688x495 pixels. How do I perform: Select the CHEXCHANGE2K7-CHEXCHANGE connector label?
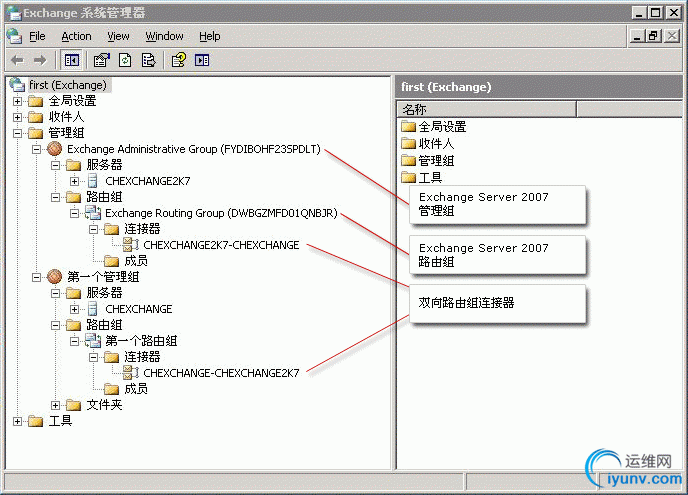[x=222, y=245]
